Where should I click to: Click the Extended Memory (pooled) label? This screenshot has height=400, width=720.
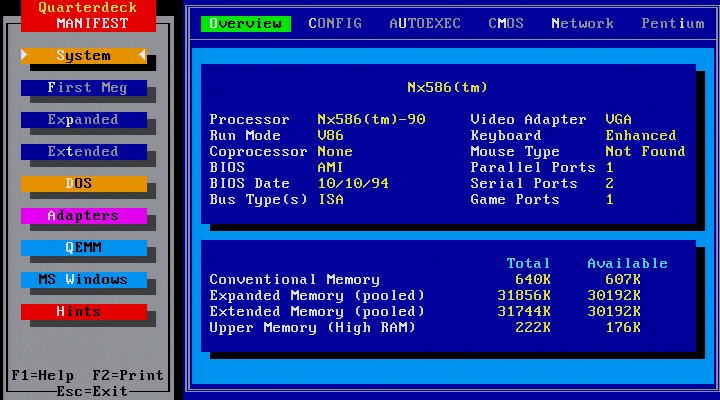[317, 312]
